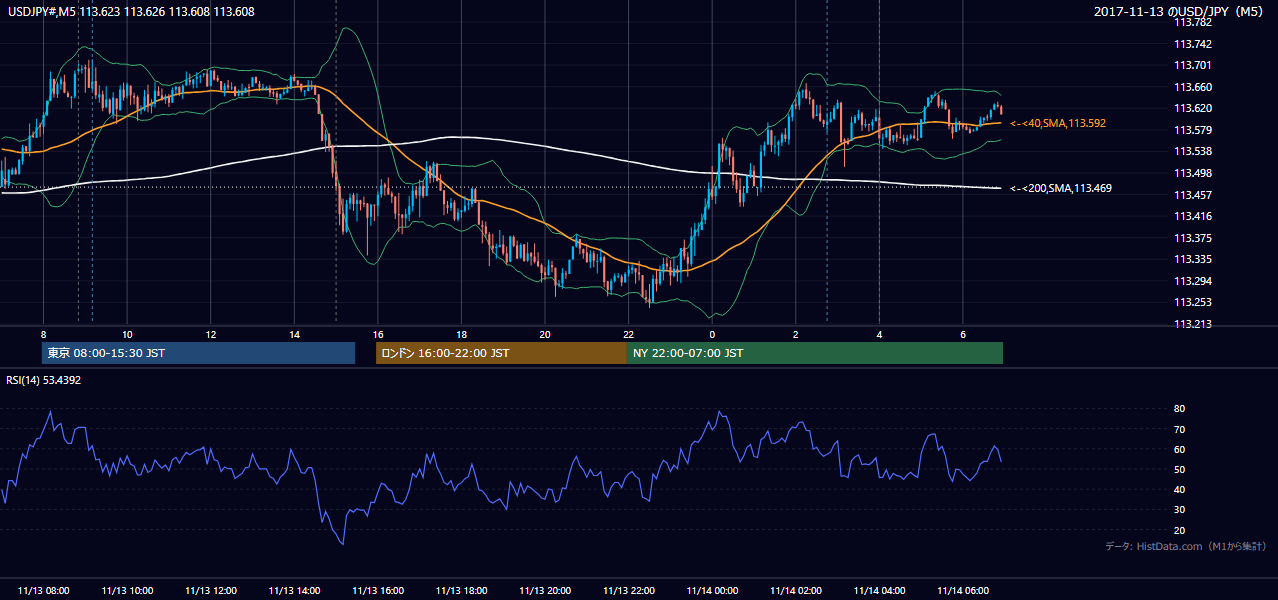Click the 113.782 price axis label

(x=1192, y=22)
